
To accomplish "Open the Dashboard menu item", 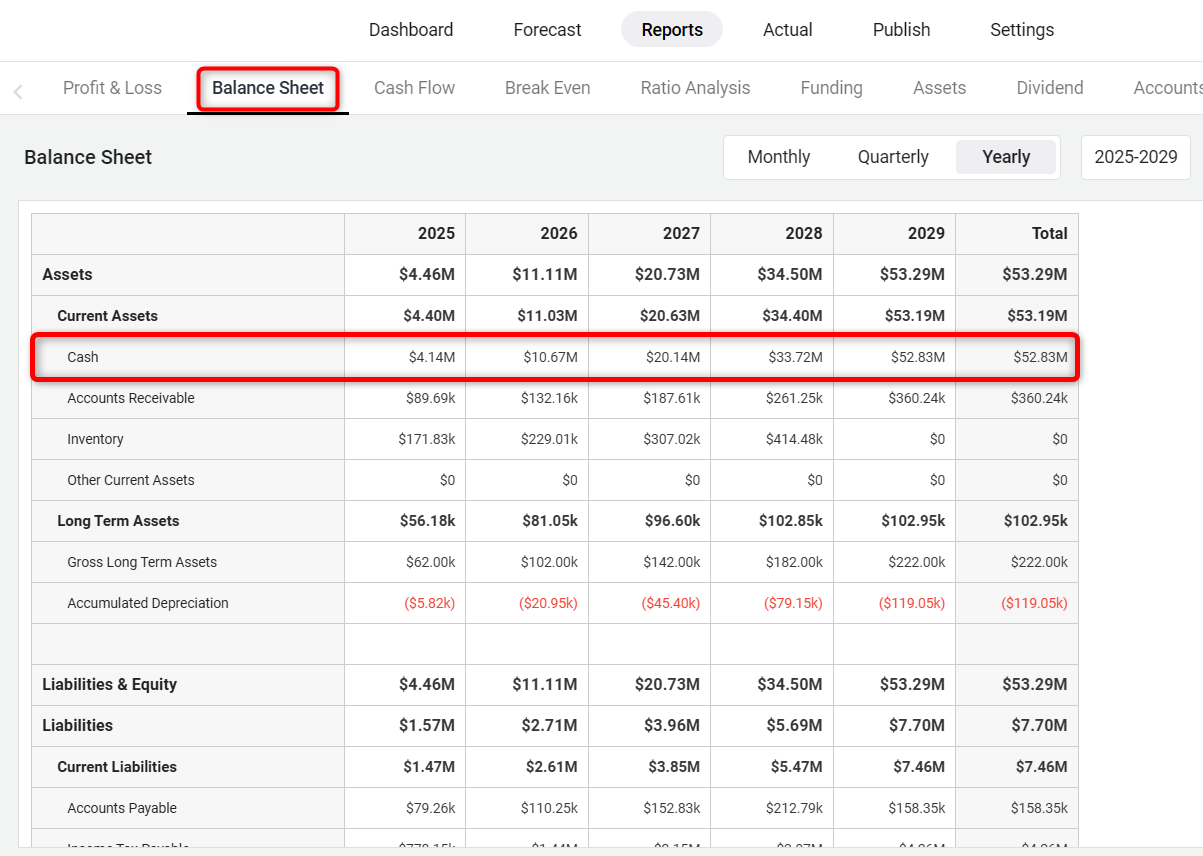I will (411, 30).
